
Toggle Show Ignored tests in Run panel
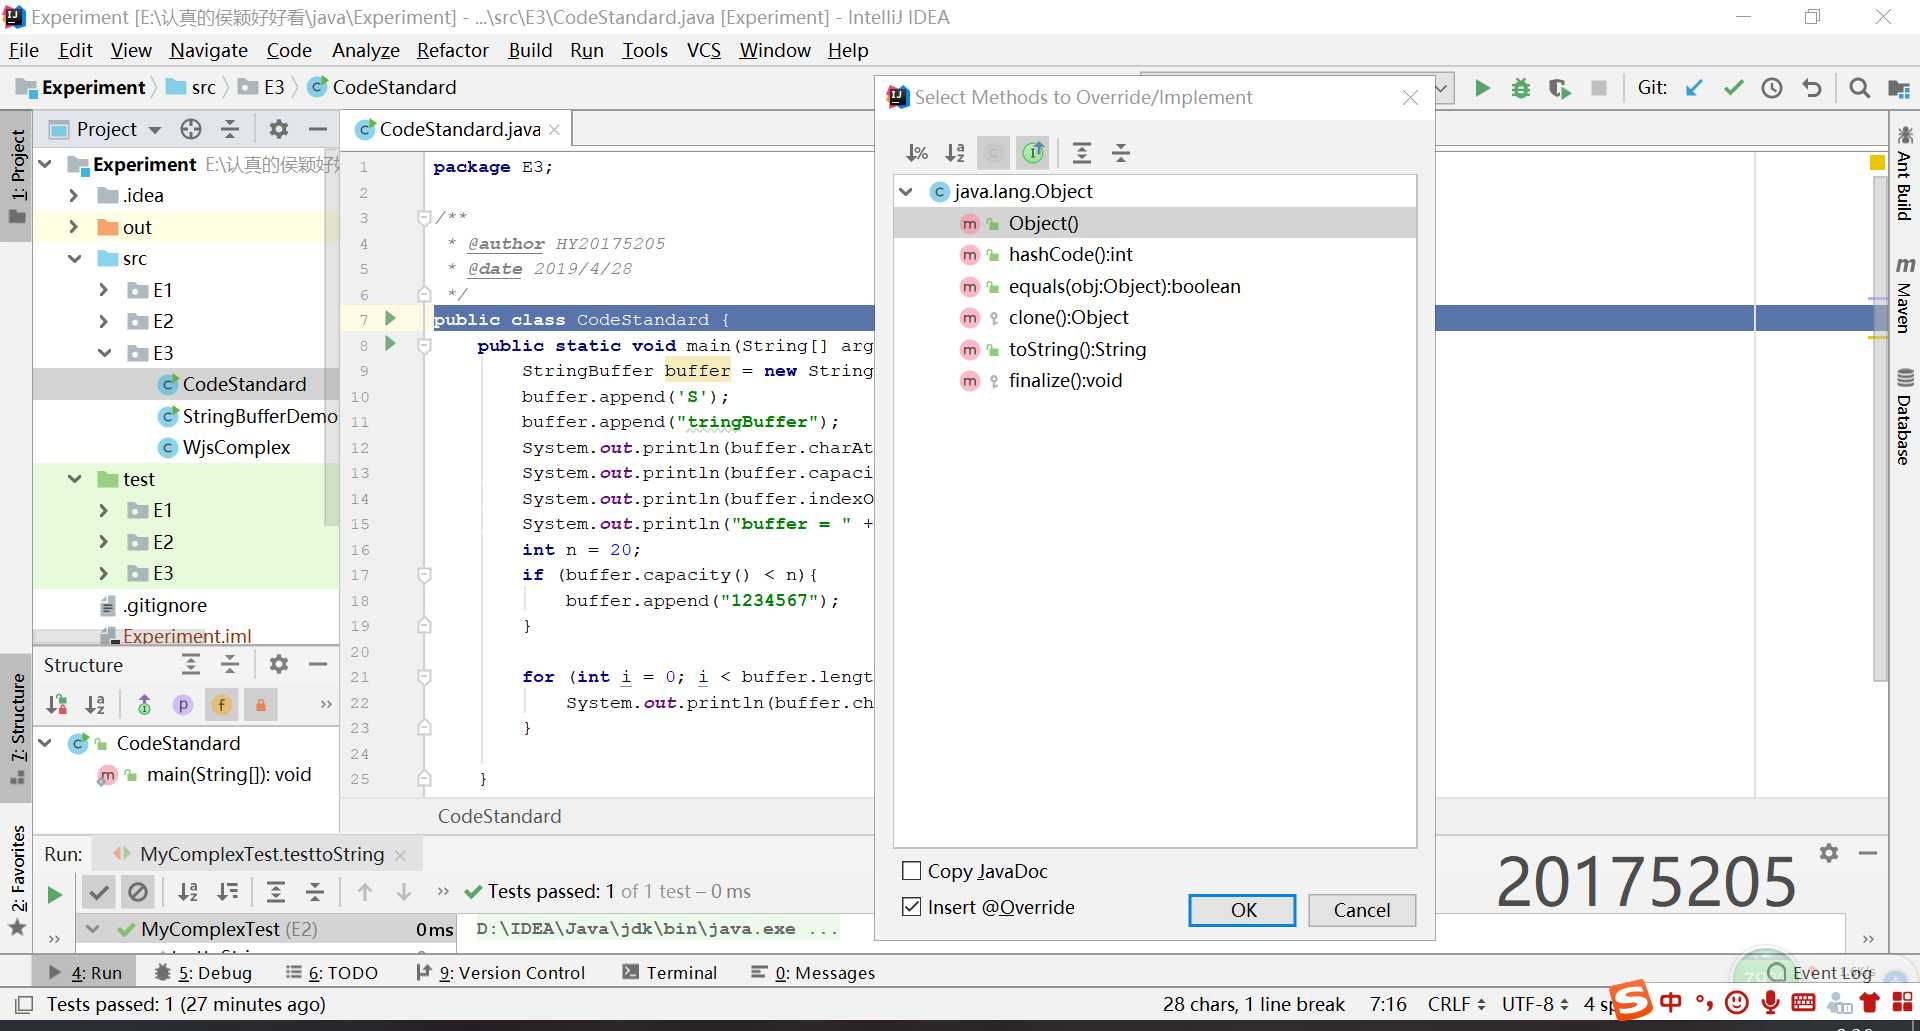click(138, 892)
